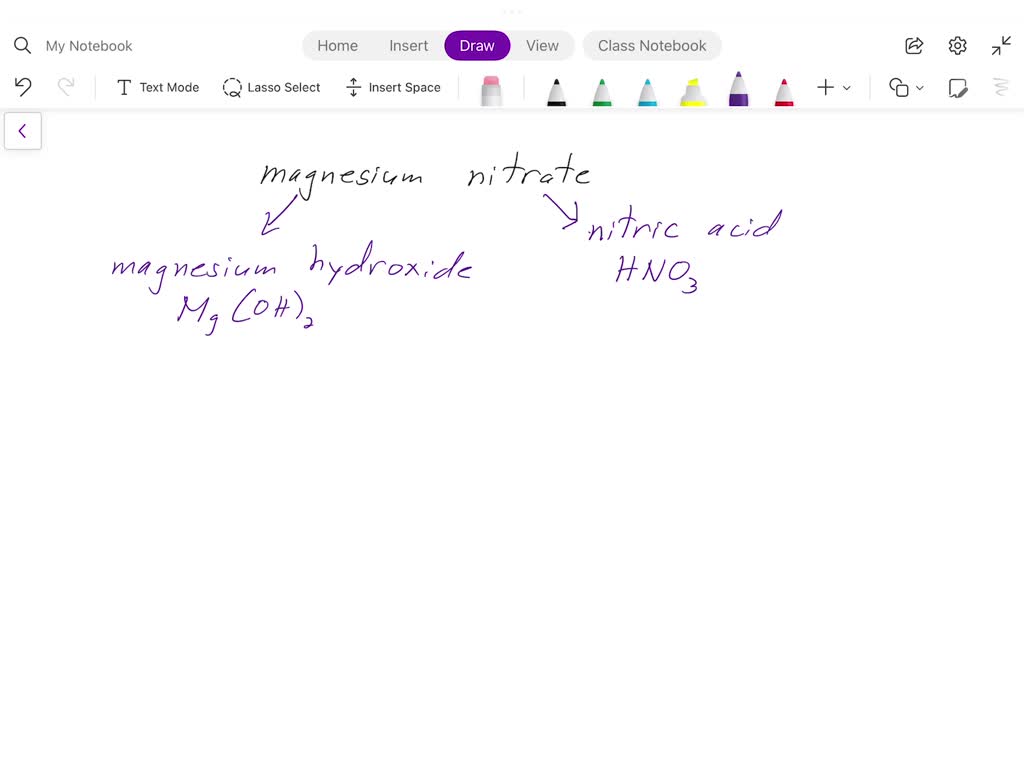Select the green pen
Image resolution: width=1024 pixels, height=768 pixels.
pyautogui.click(x=602, y=88)
